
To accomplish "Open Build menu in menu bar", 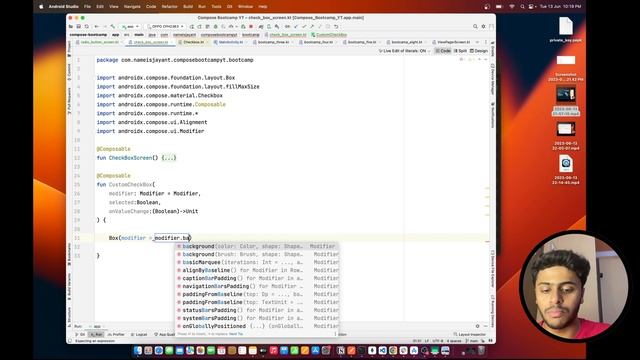I will coord(188,7).
